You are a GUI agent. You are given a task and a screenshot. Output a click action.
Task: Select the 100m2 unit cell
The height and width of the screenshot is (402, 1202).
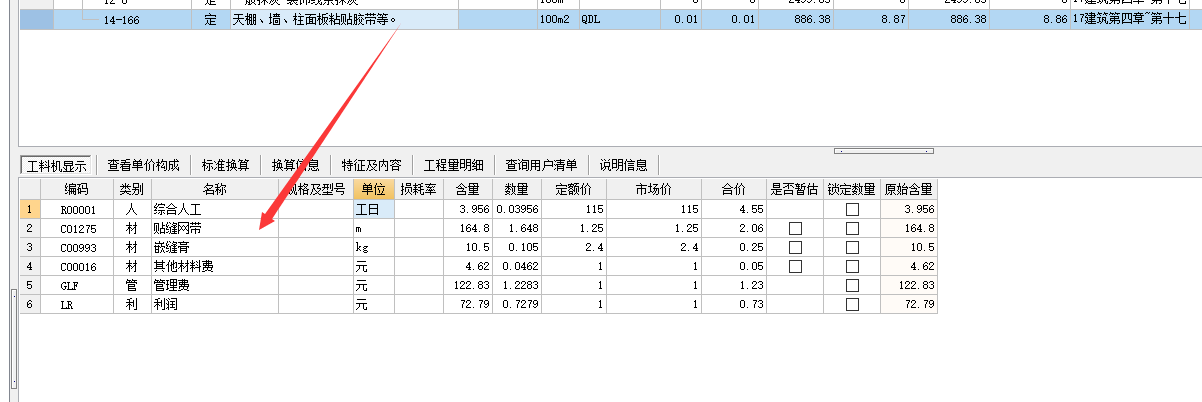click(x=557, y=19)
